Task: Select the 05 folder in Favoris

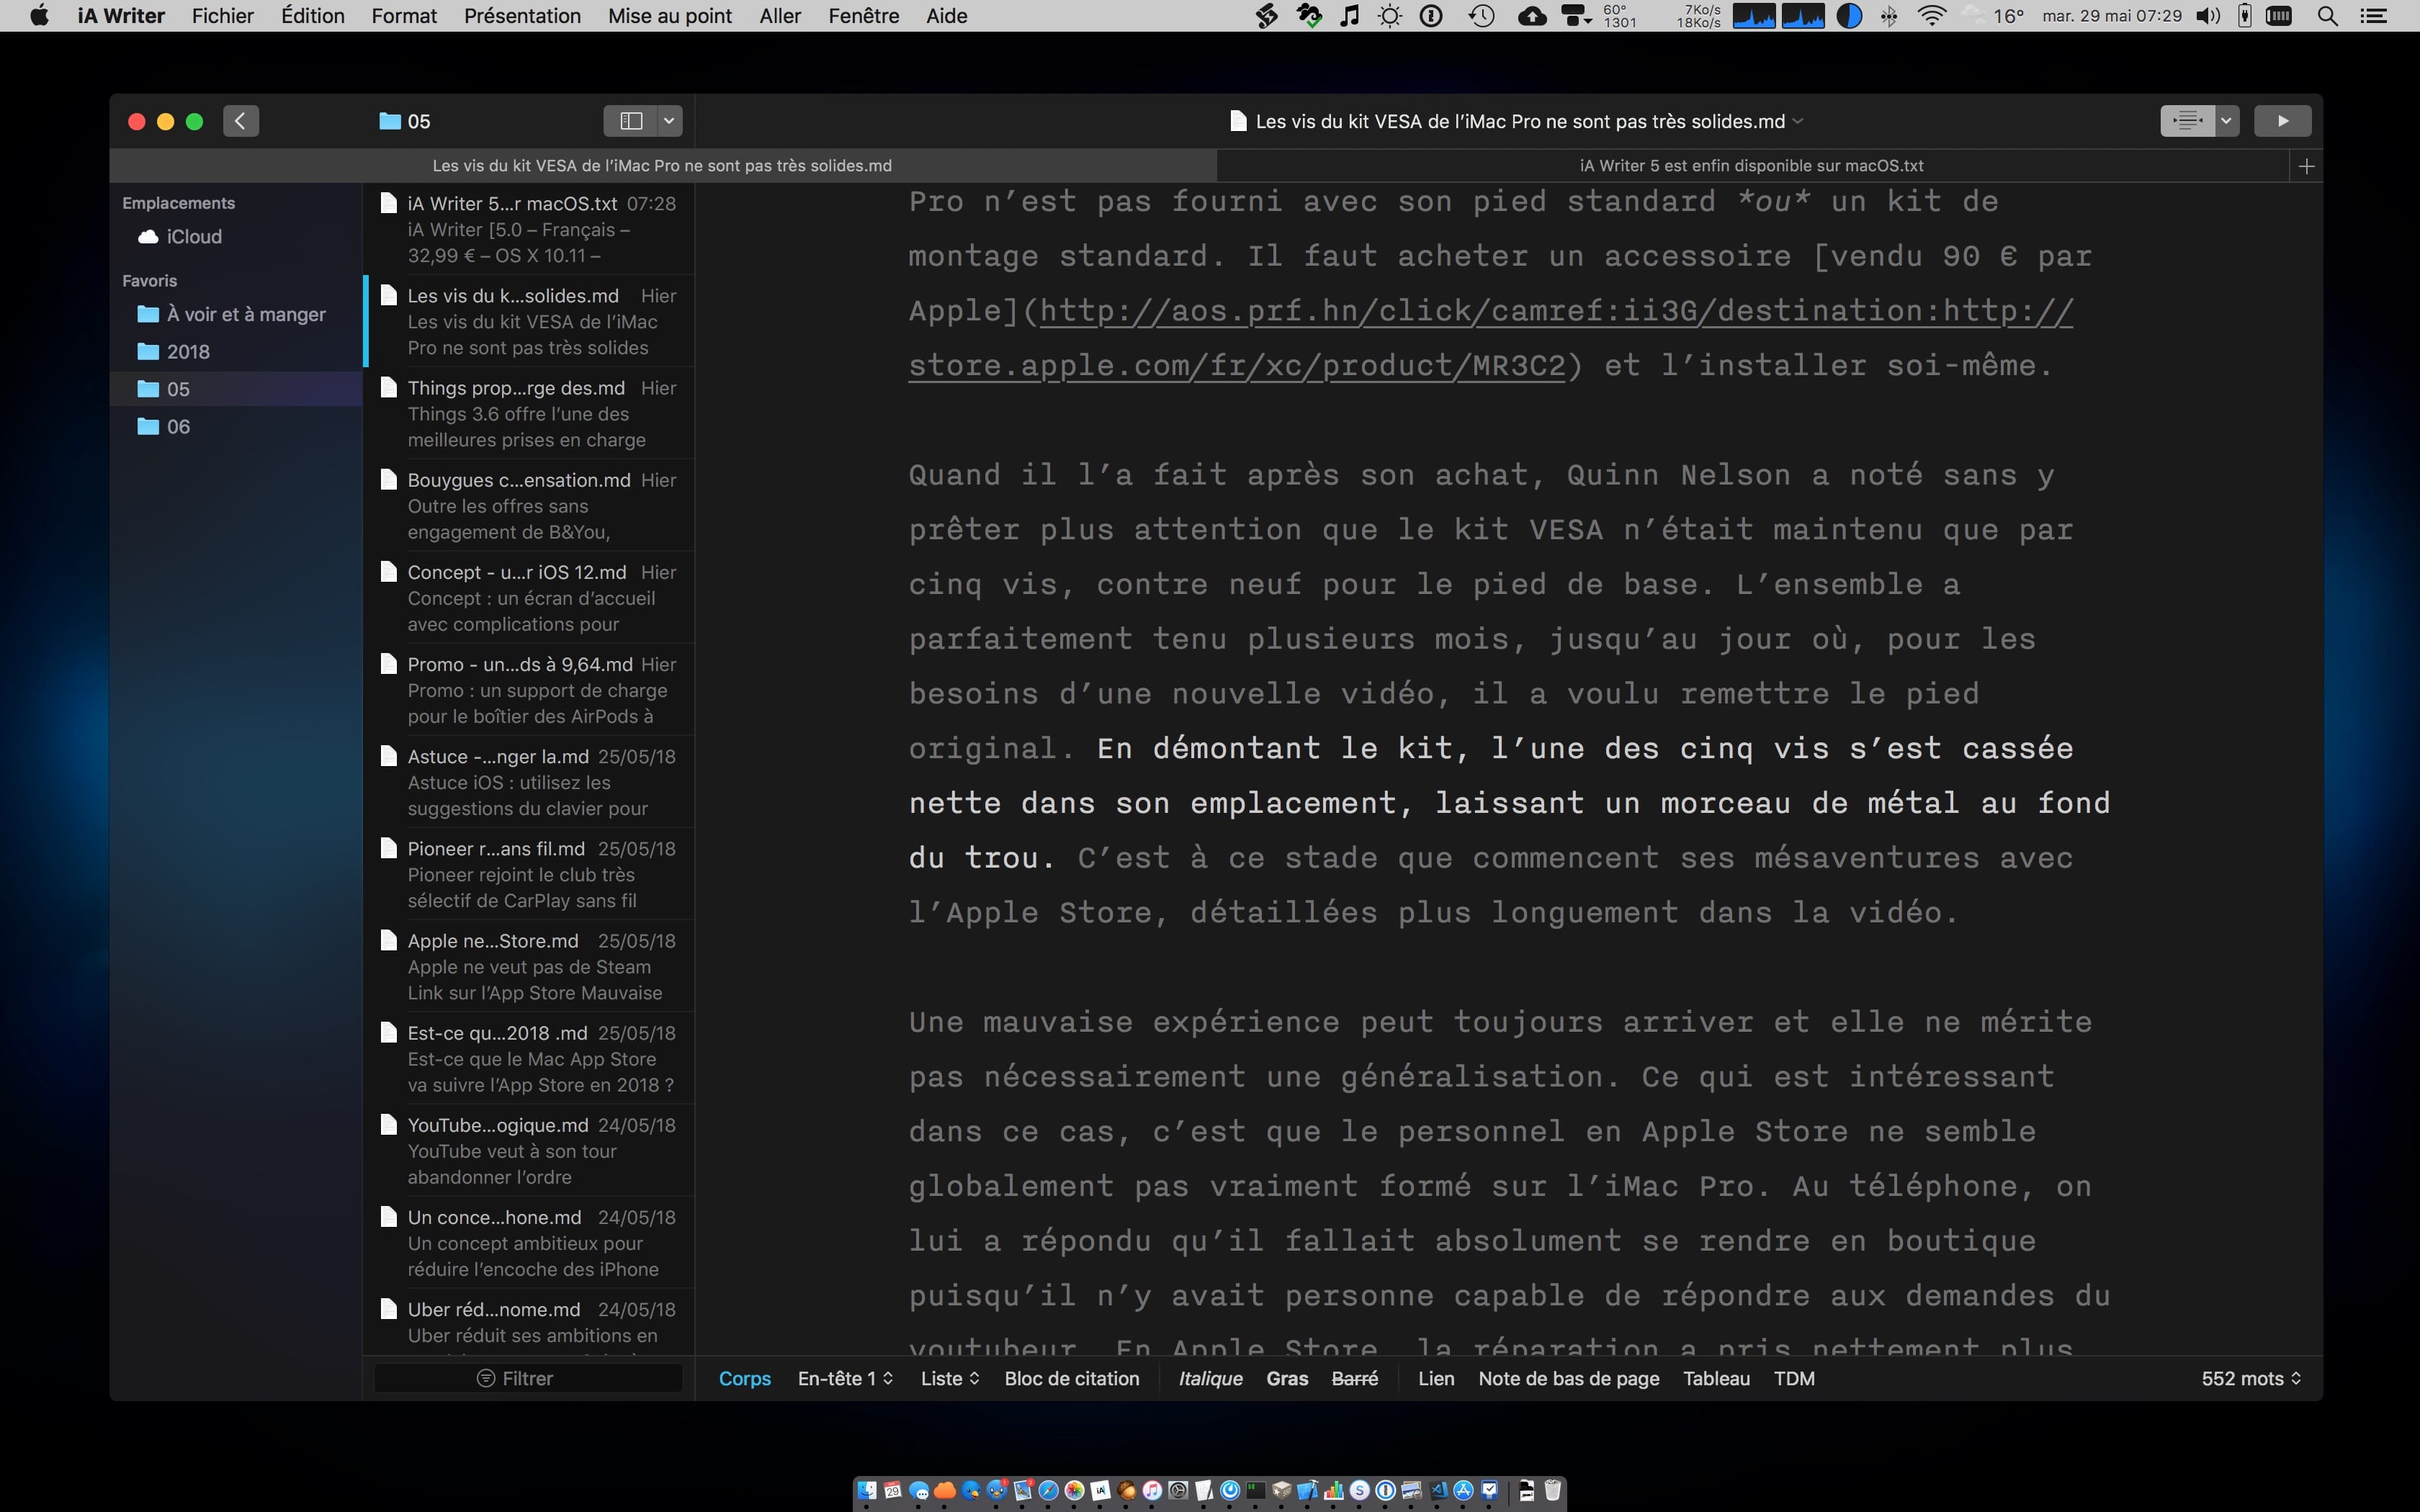Action: (236, 389)
